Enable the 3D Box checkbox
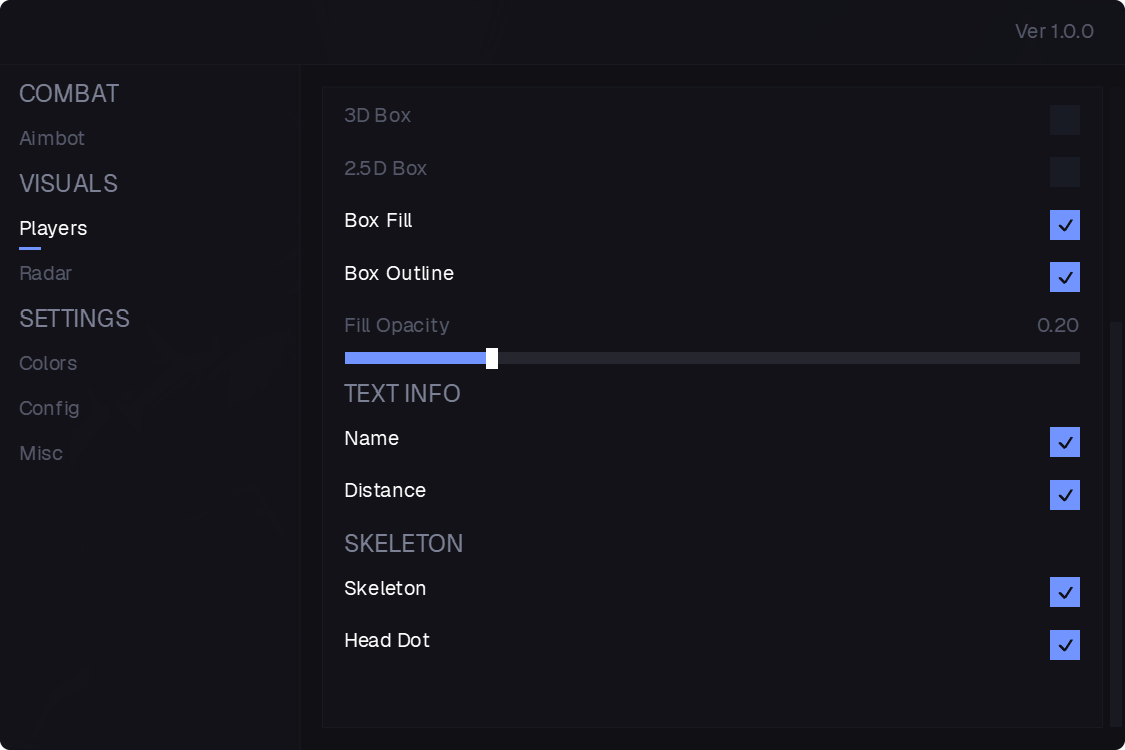This screenshot has width=1125, height=750. pyautogui.click(x=1065, y=120)
